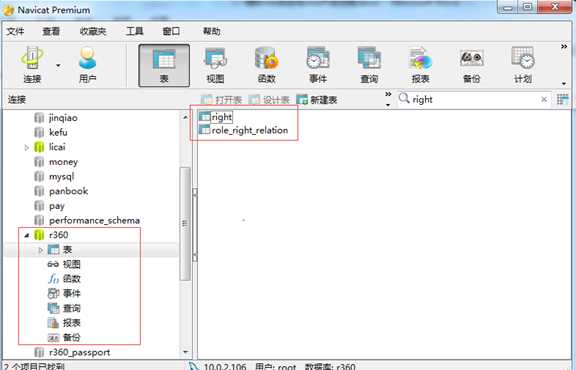The height and width of the screenshot is (370, 576).
Task: Click the search magnifier icon
Action: coord(404,98)
